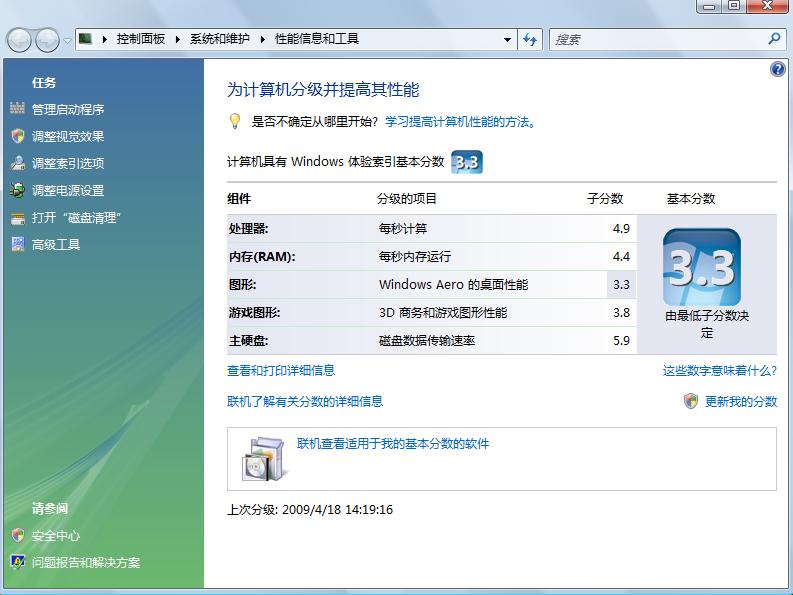Open 调整电源设置 task link

point(68,191)
